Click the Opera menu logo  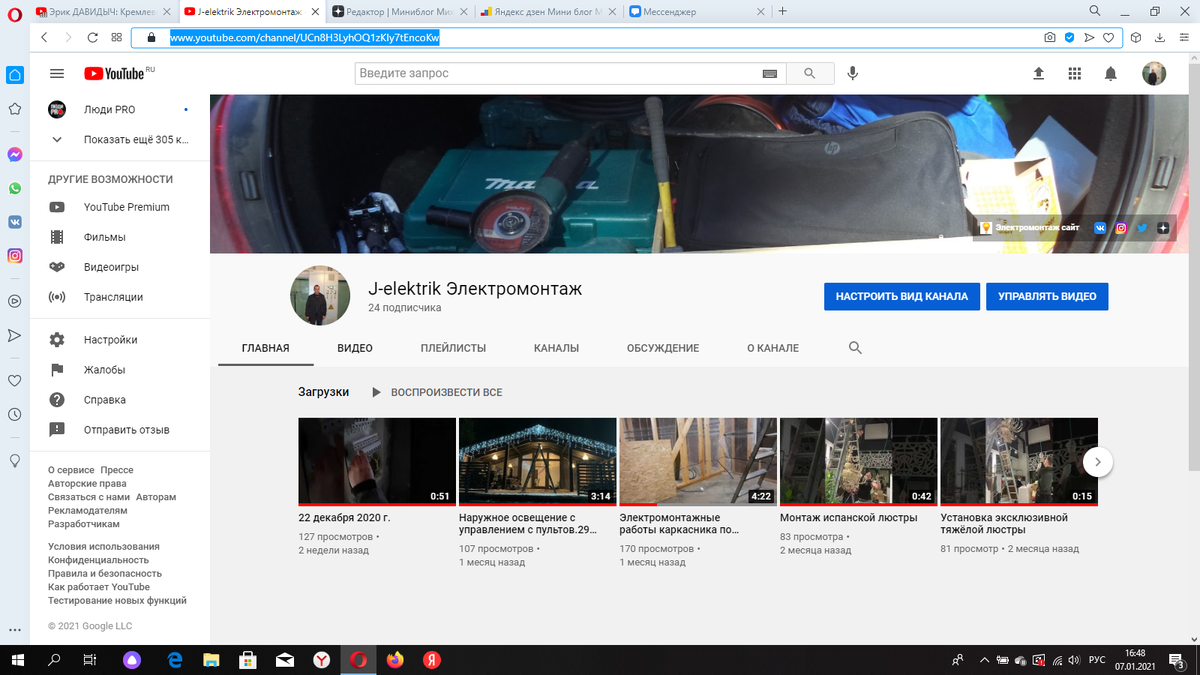pyautogui.click(x=14, y=12)
